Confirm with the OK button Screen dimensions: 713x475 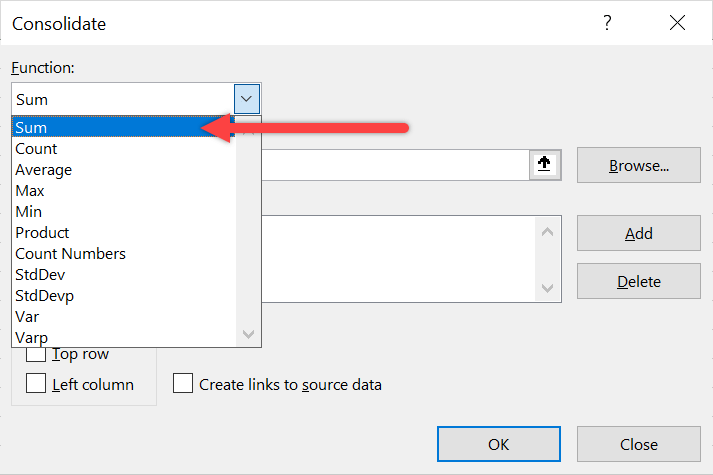499,444
